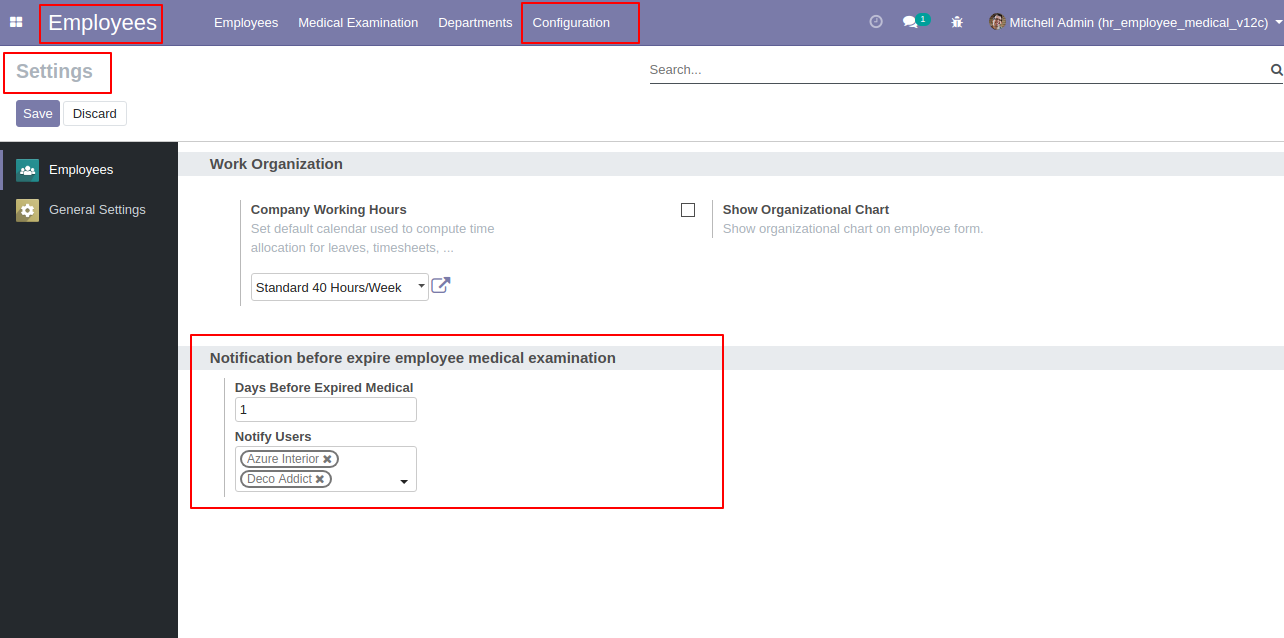Open the Configuration menu
Screen dimensions: 1284x638
[x=571, y=22]
